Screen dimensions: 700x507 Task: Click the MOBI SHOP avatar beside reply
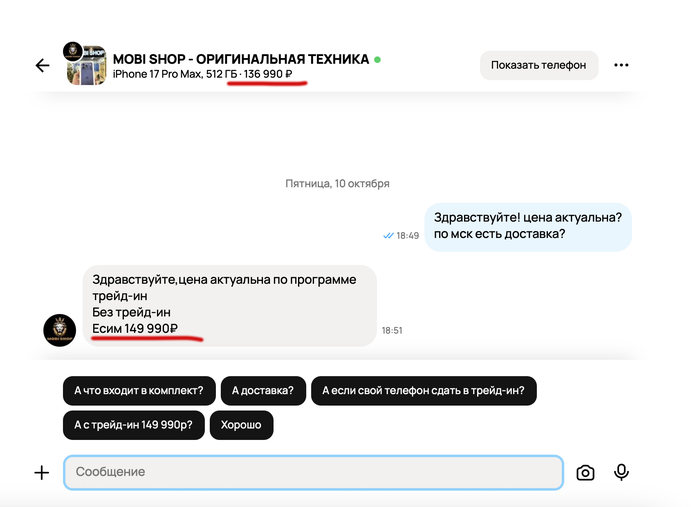60,330
